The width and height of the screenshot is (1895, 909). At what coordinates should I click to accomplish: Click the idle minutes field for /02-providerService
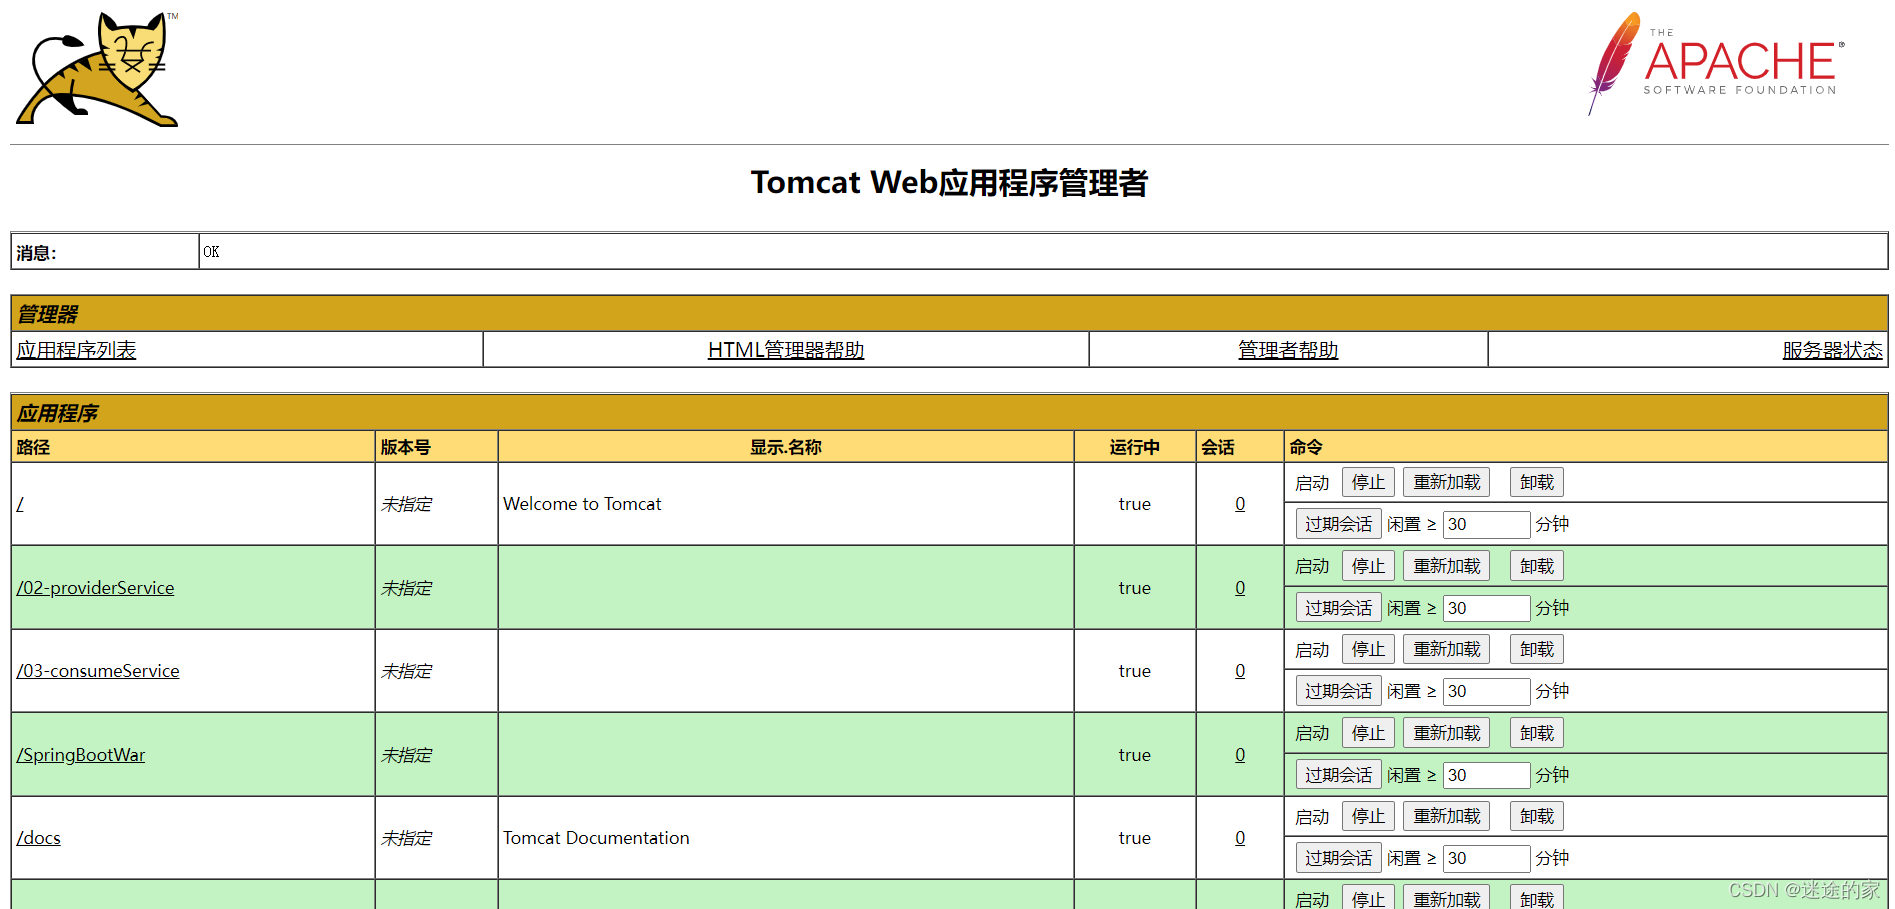point(1486,608)
